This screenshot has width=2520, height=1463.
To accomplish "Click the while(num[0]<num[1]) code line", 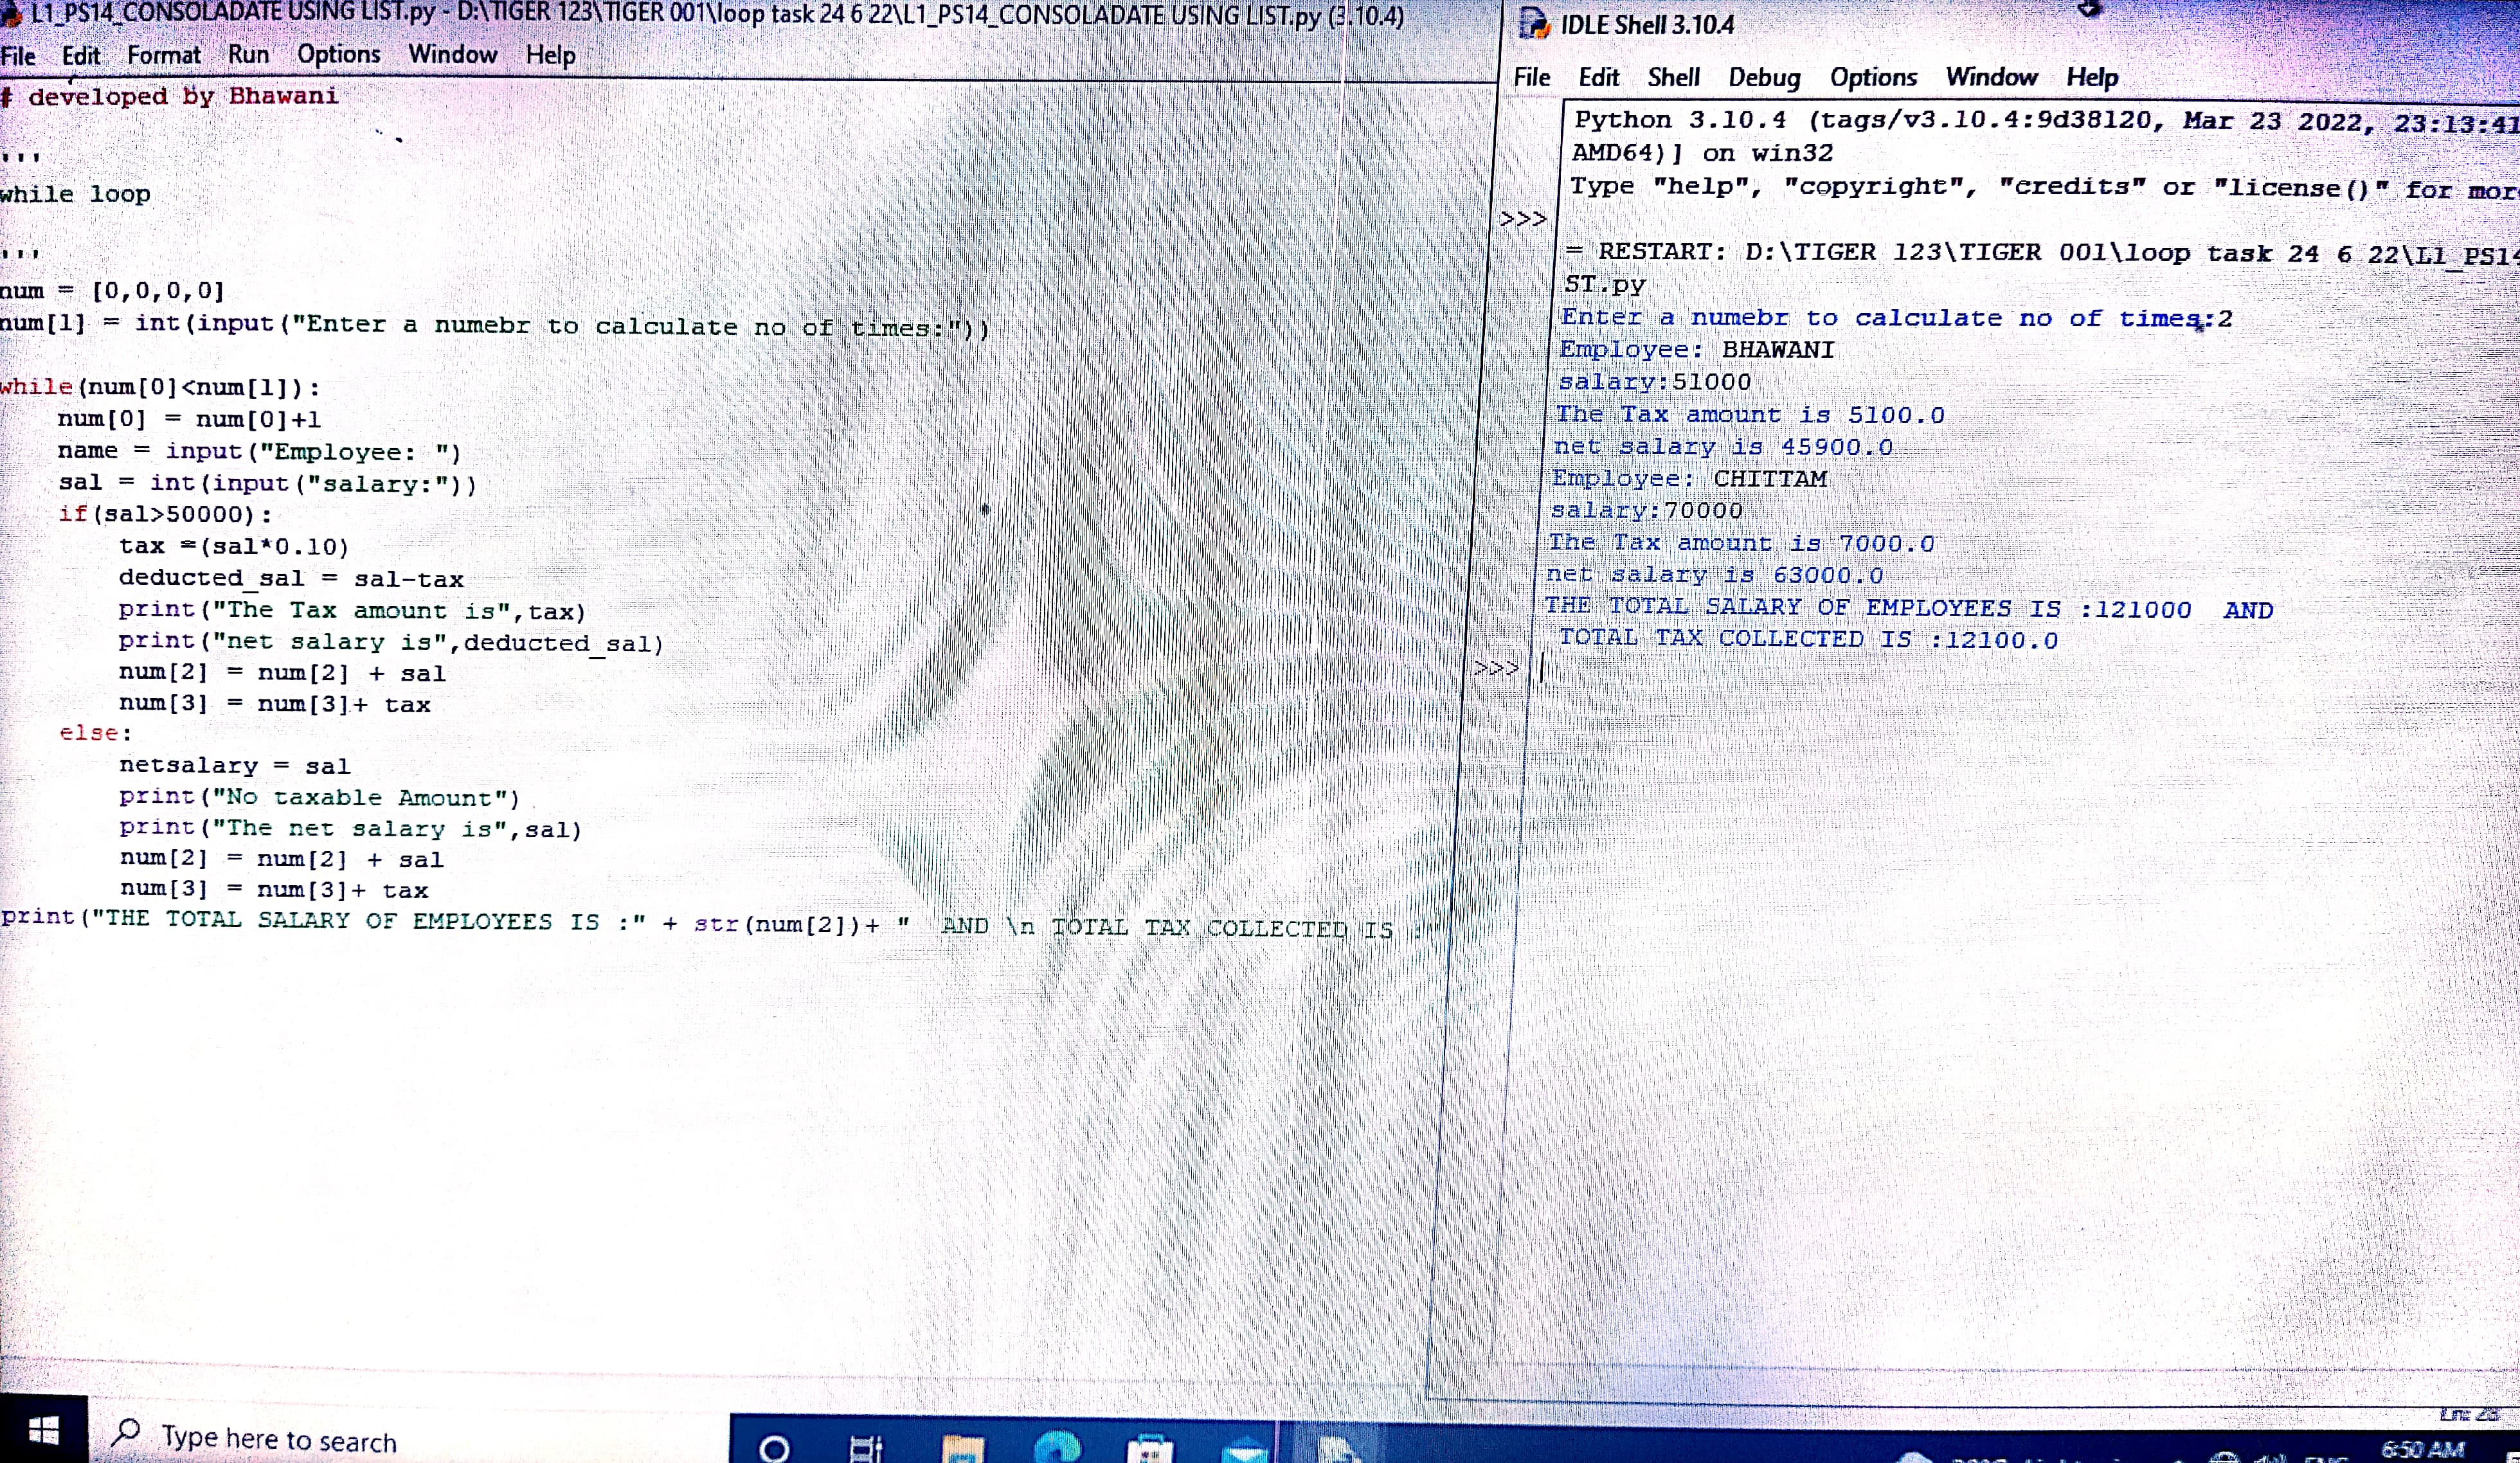I will tap(160, 387).
